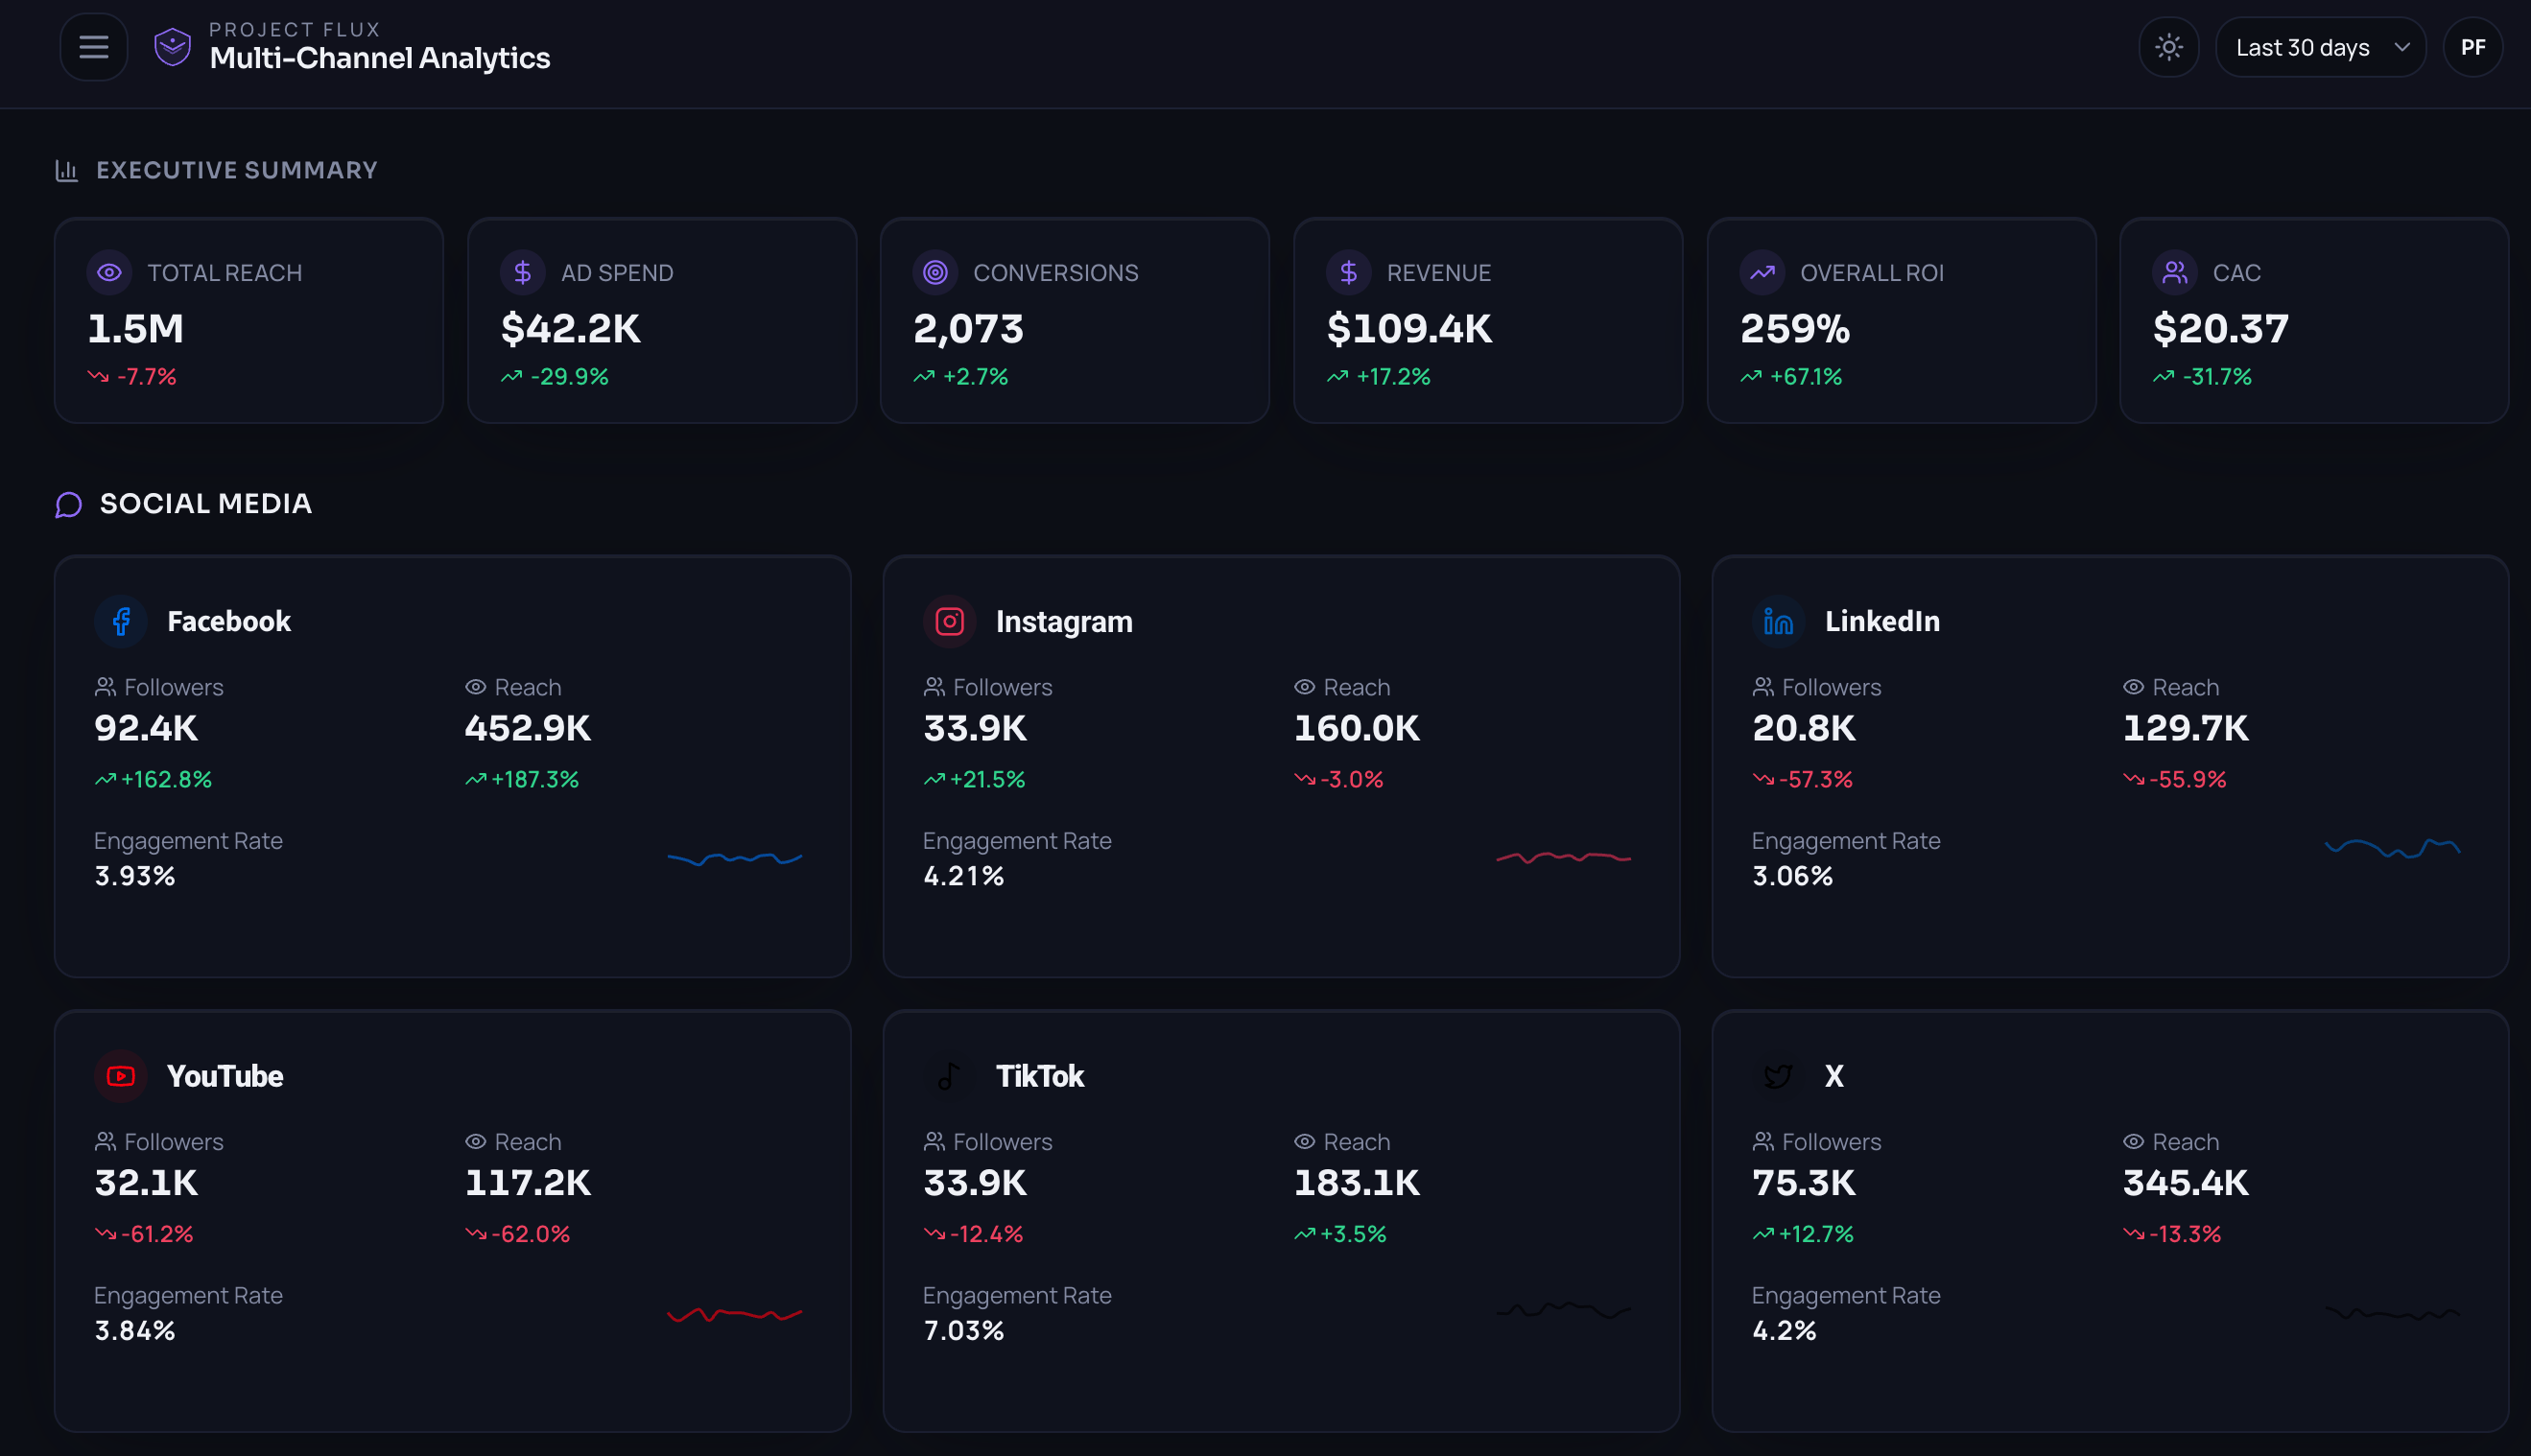The width and height of the screenshot is (2531, 1456).
Task: Click the Instagram +21.5% followers change
Action: click(974, 780)
